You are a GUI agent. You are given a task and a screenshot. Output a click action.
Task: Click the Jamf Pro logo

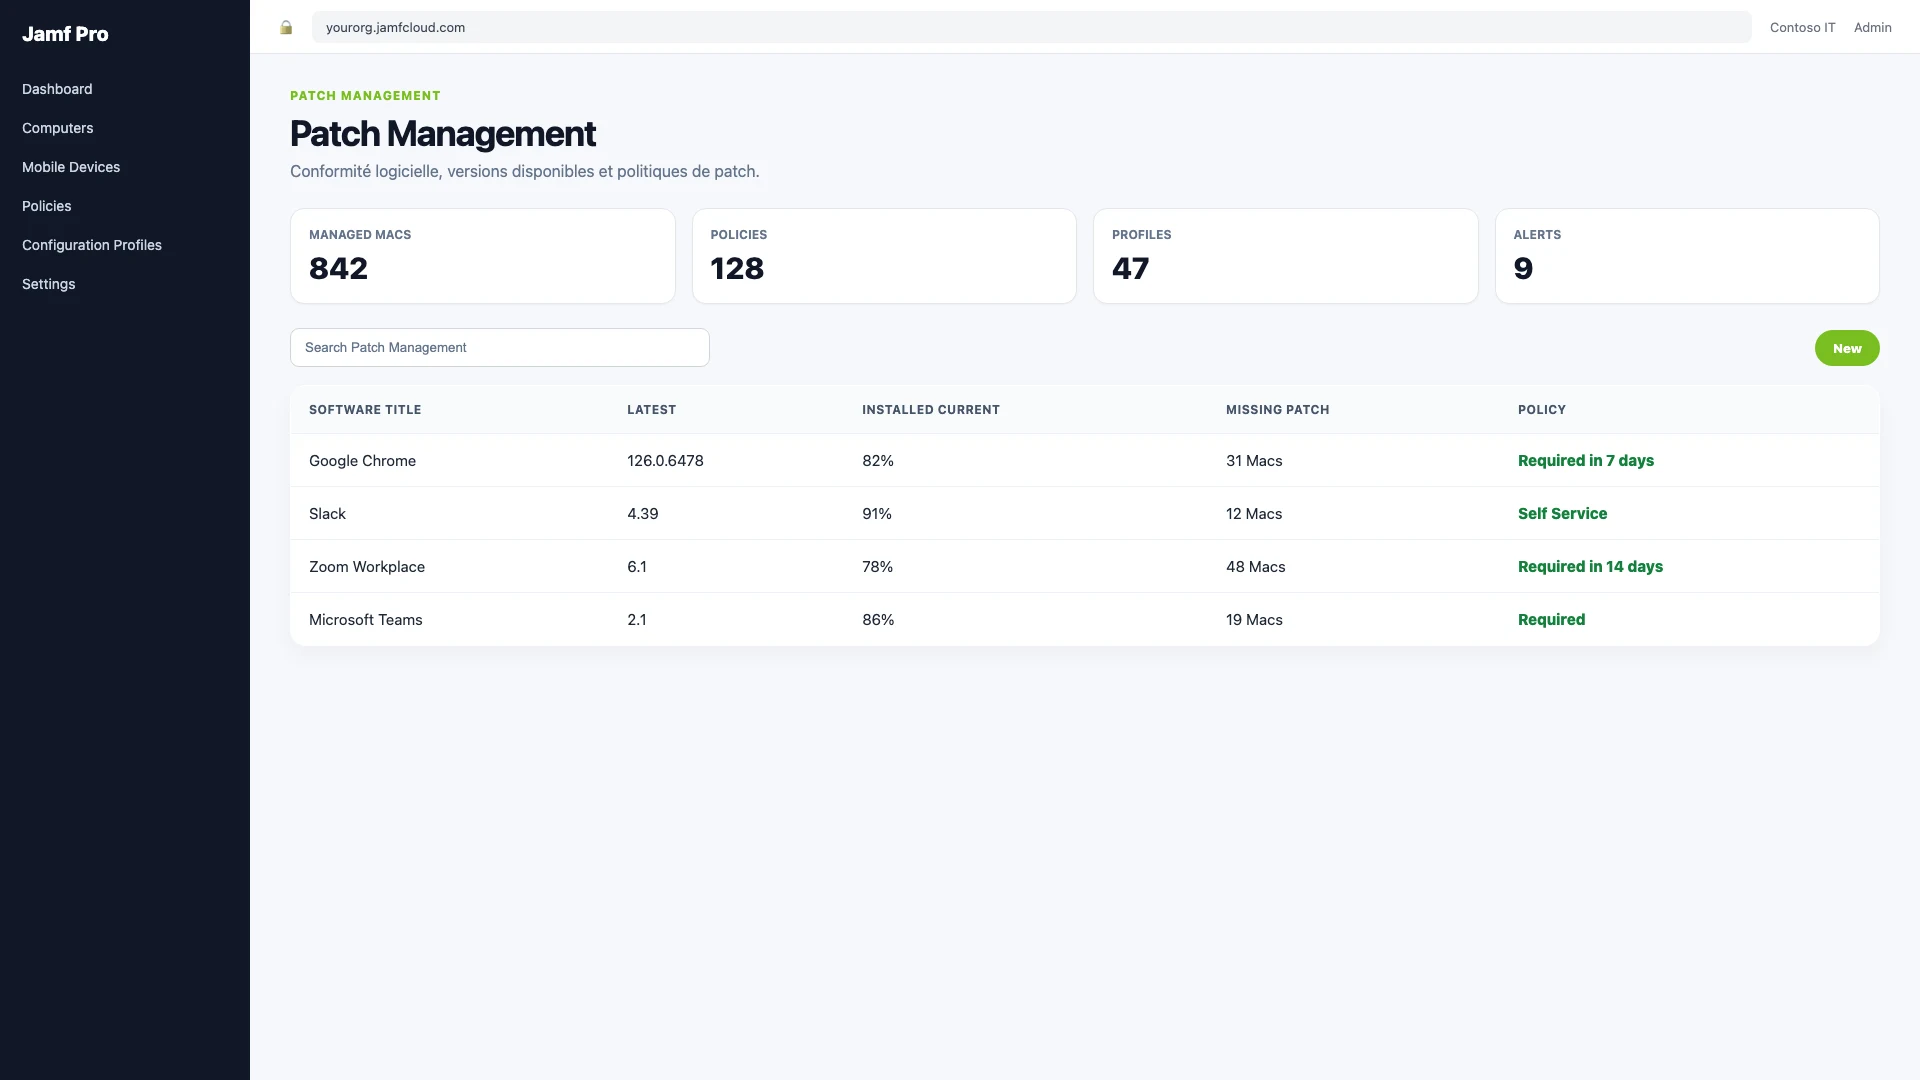[65, 34]
